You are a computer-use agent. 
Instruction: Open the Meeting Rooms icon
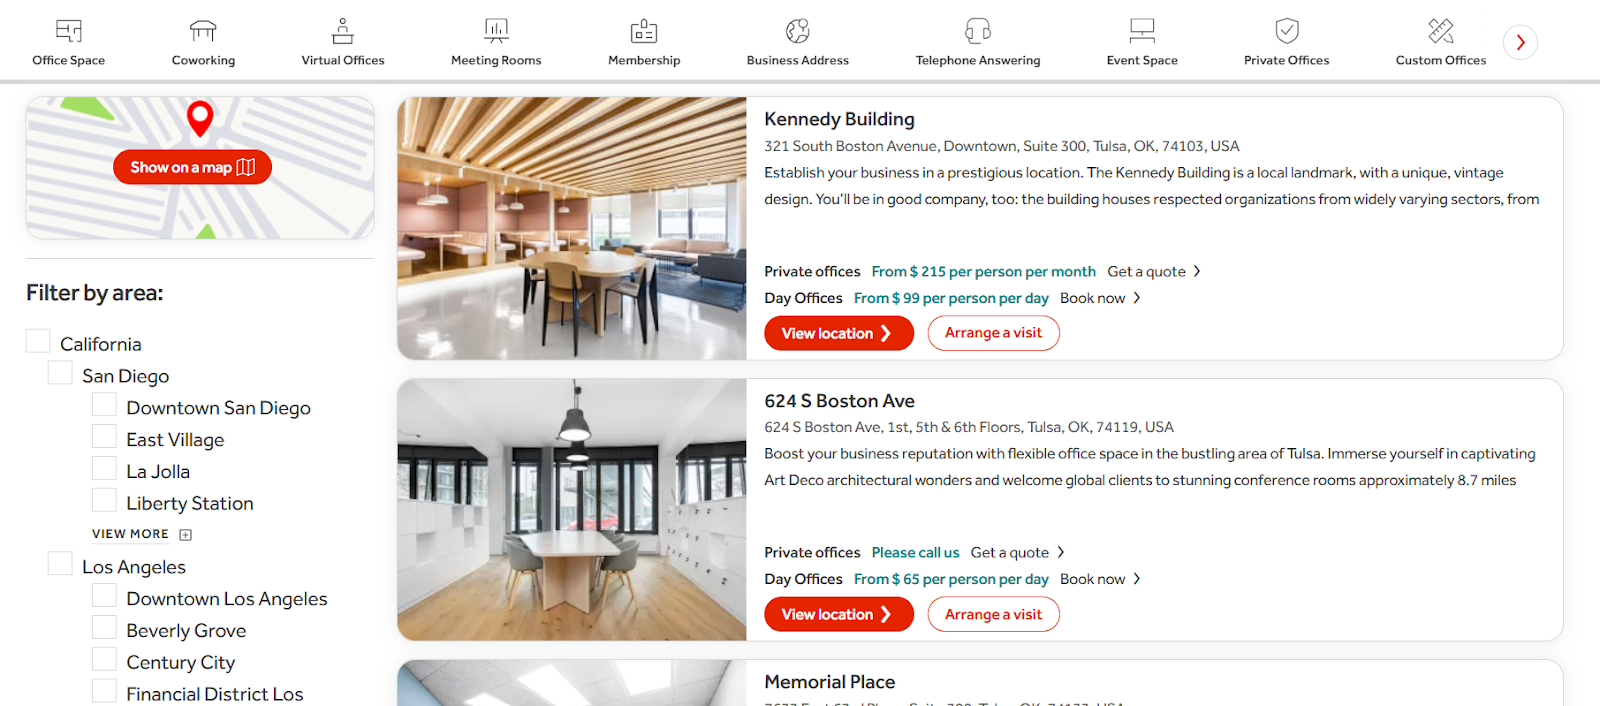(496, 31)
